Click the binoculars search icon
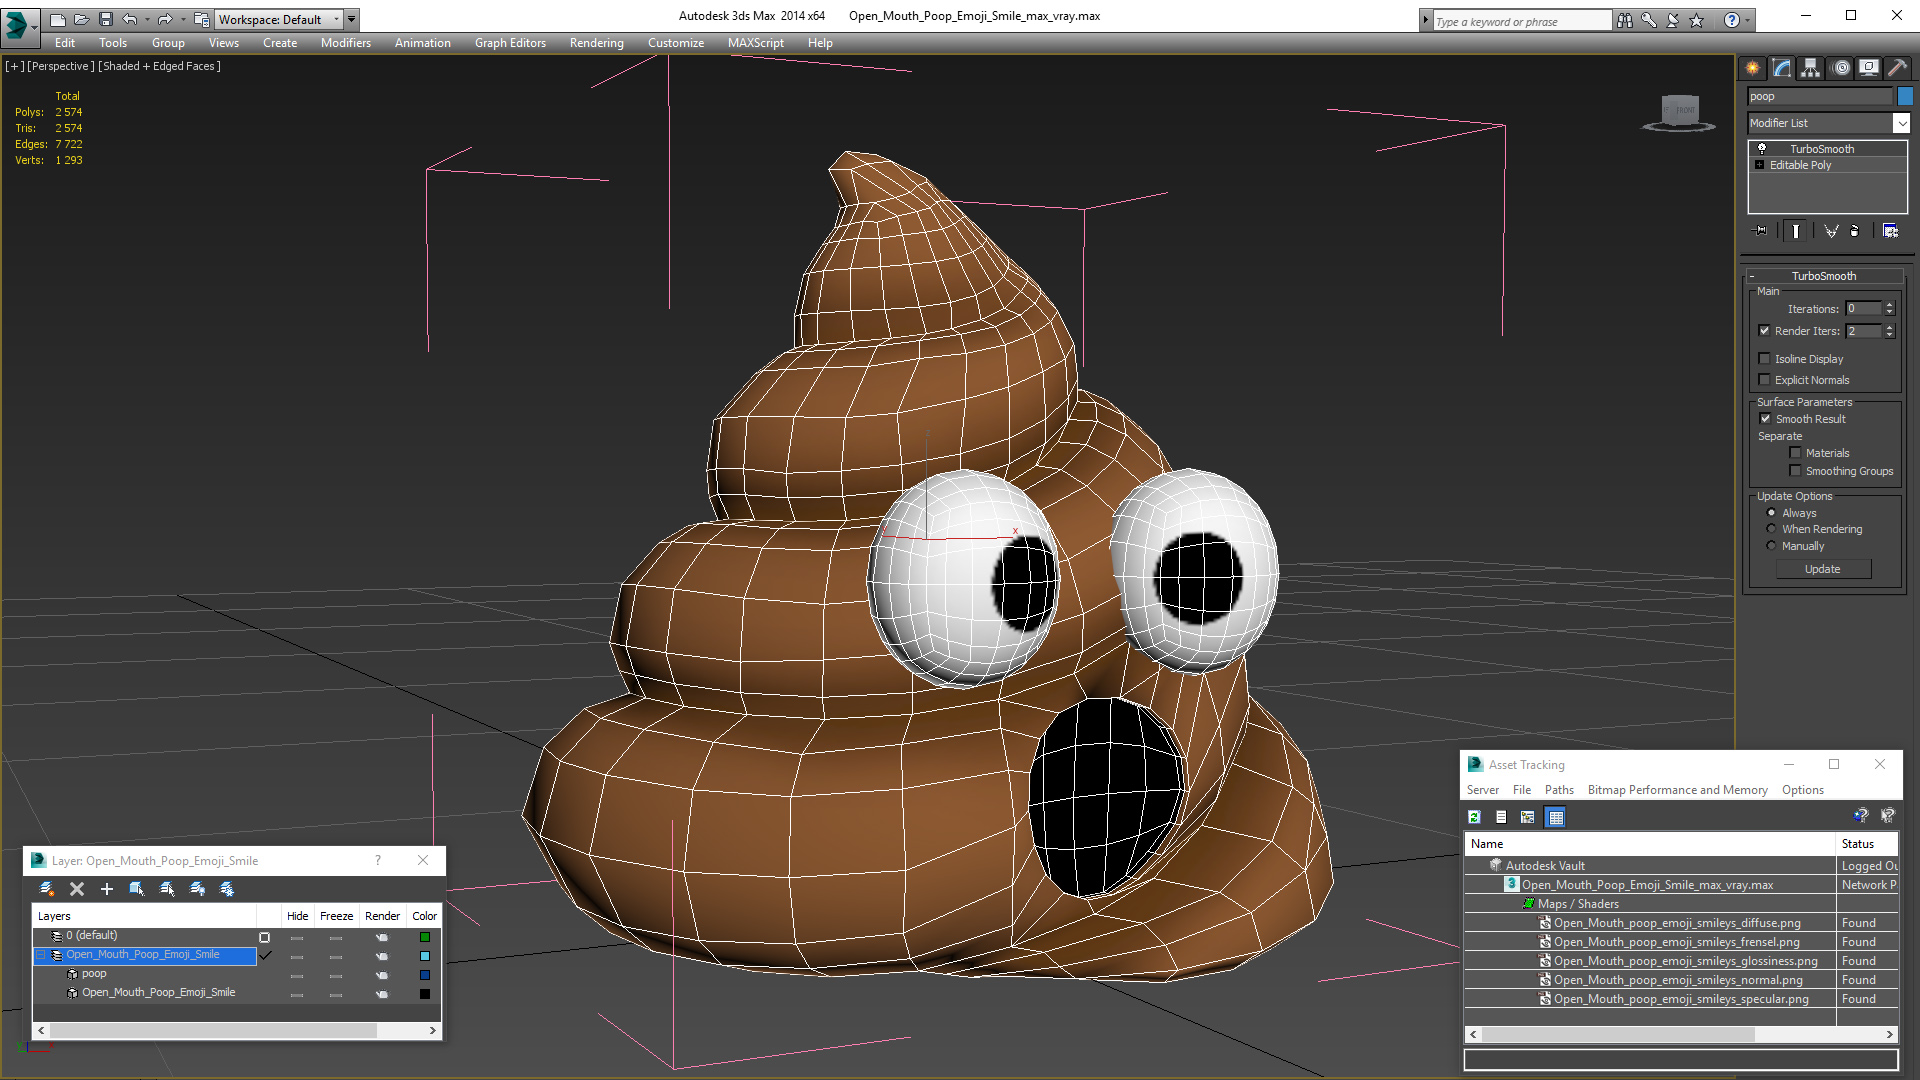 [x=1624, y=20]
